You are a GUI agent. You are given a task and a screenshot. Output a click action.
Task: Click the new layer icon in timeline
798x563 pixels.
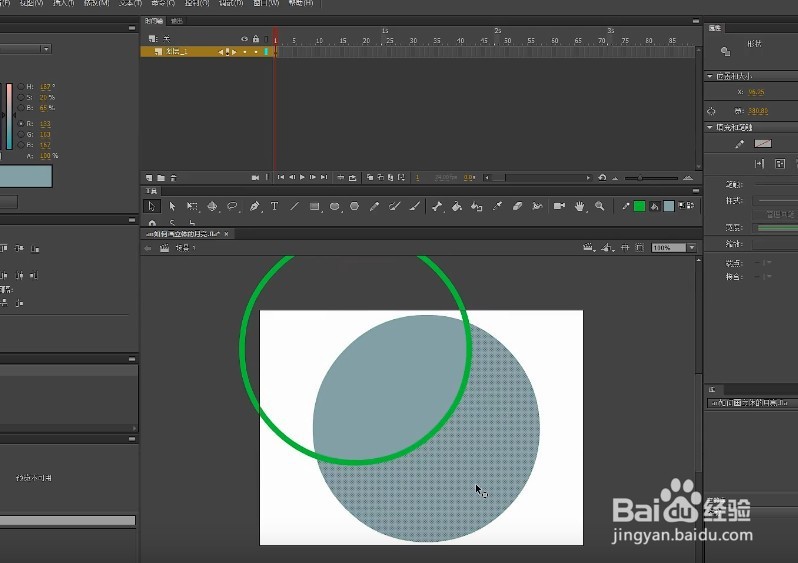pyautogui.click(x=149, y=178)
